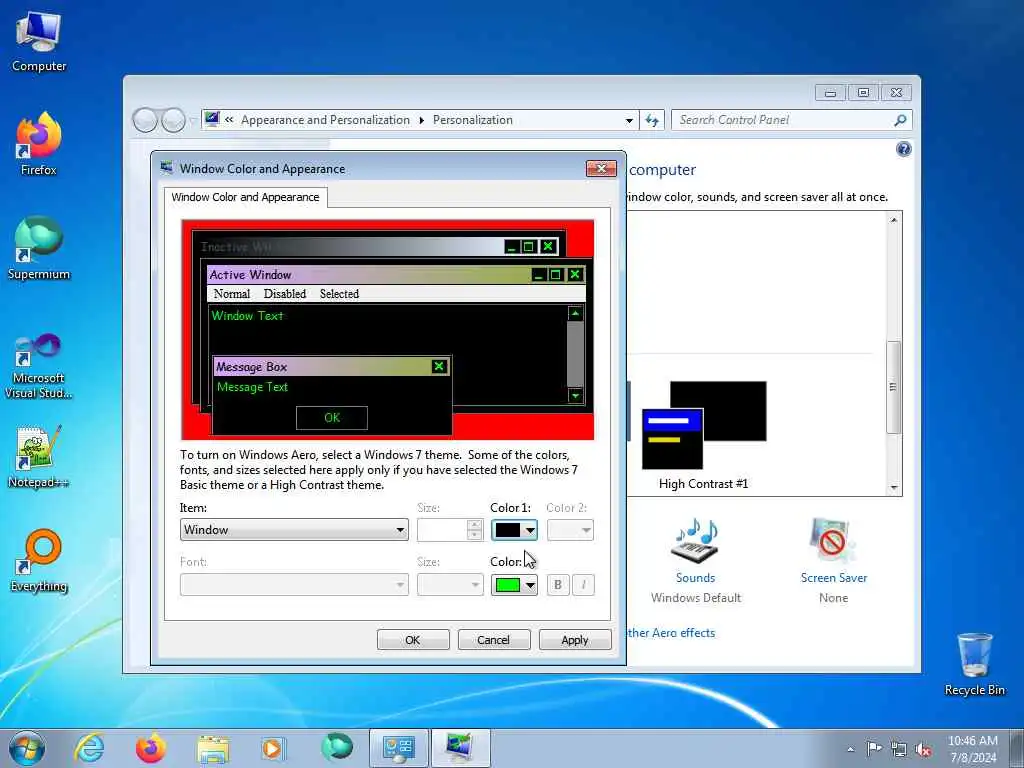Click the themes list scroll down arrow
The width and height of the screenshot is (1024, 768).
[x=893, y=488]
